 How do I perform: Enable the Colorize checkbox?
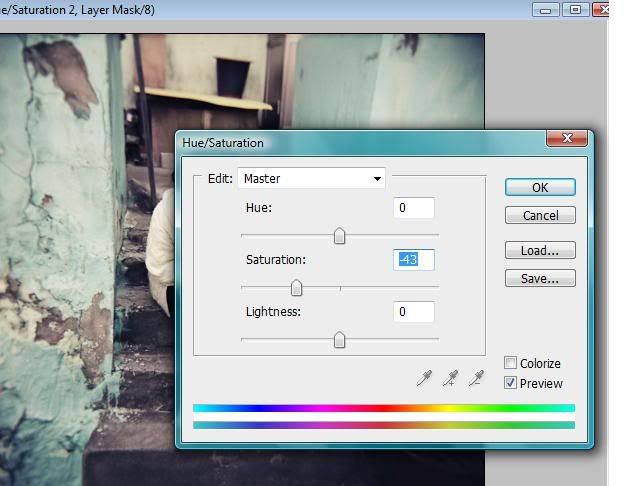510,362
